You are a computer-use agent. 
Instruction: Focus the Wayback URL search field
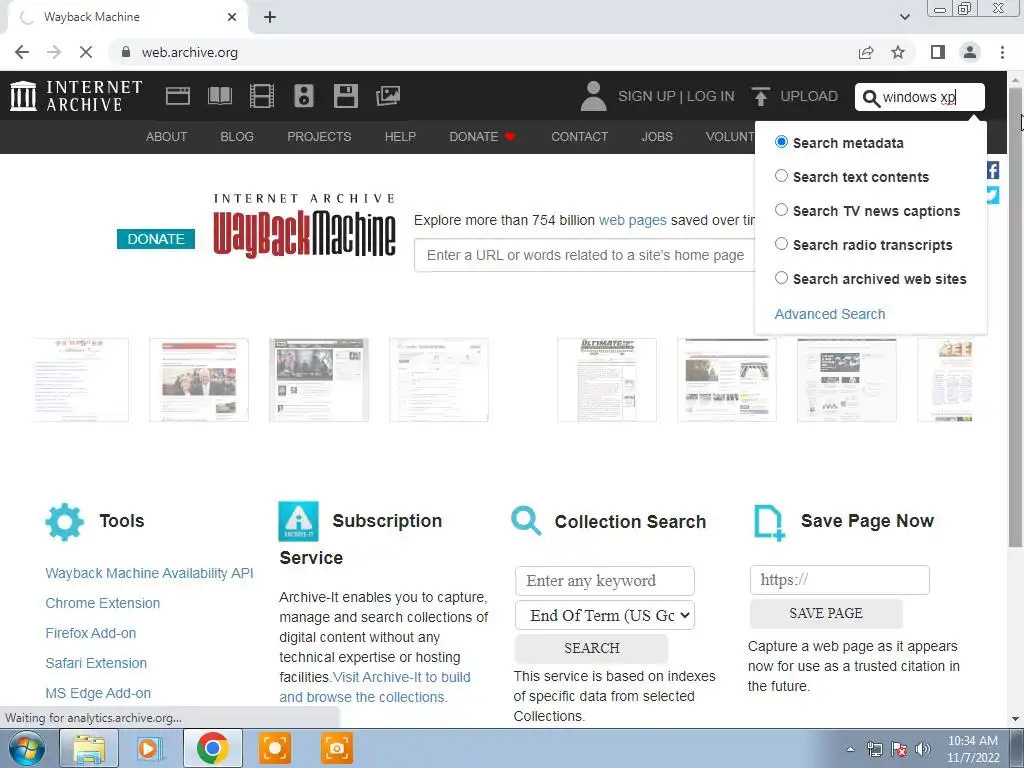(x=584, y=255)
